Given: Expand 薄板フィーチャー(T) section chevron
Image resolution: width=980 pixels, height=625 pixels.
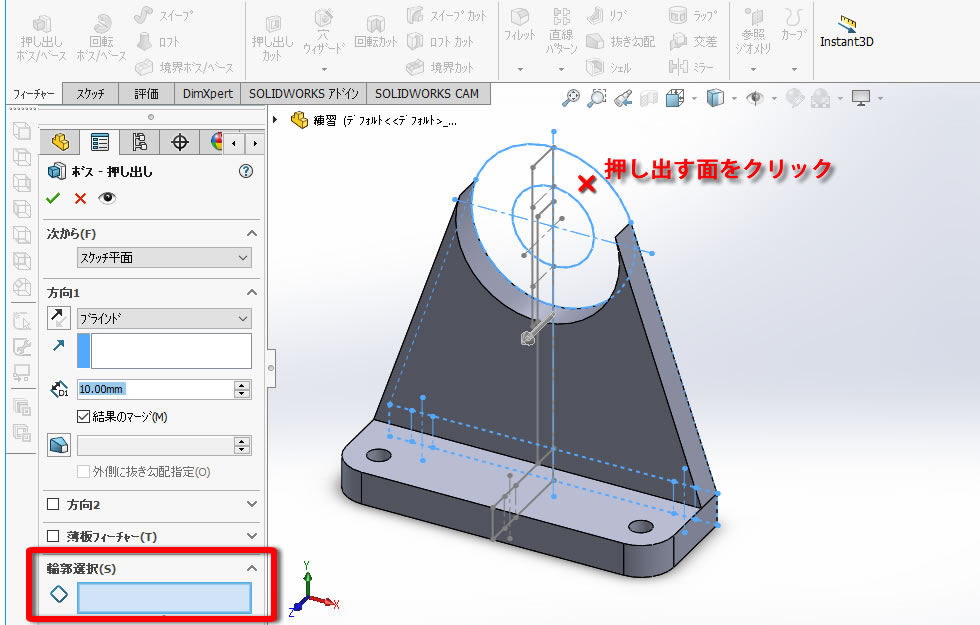Looking at the screenshot, I should [251, 536].
